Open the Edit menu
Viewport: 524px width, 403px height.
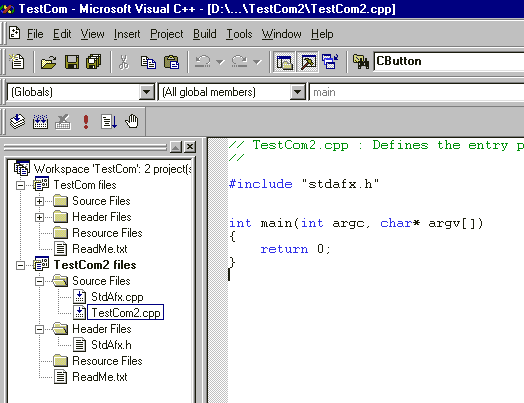tap(62, 34)
